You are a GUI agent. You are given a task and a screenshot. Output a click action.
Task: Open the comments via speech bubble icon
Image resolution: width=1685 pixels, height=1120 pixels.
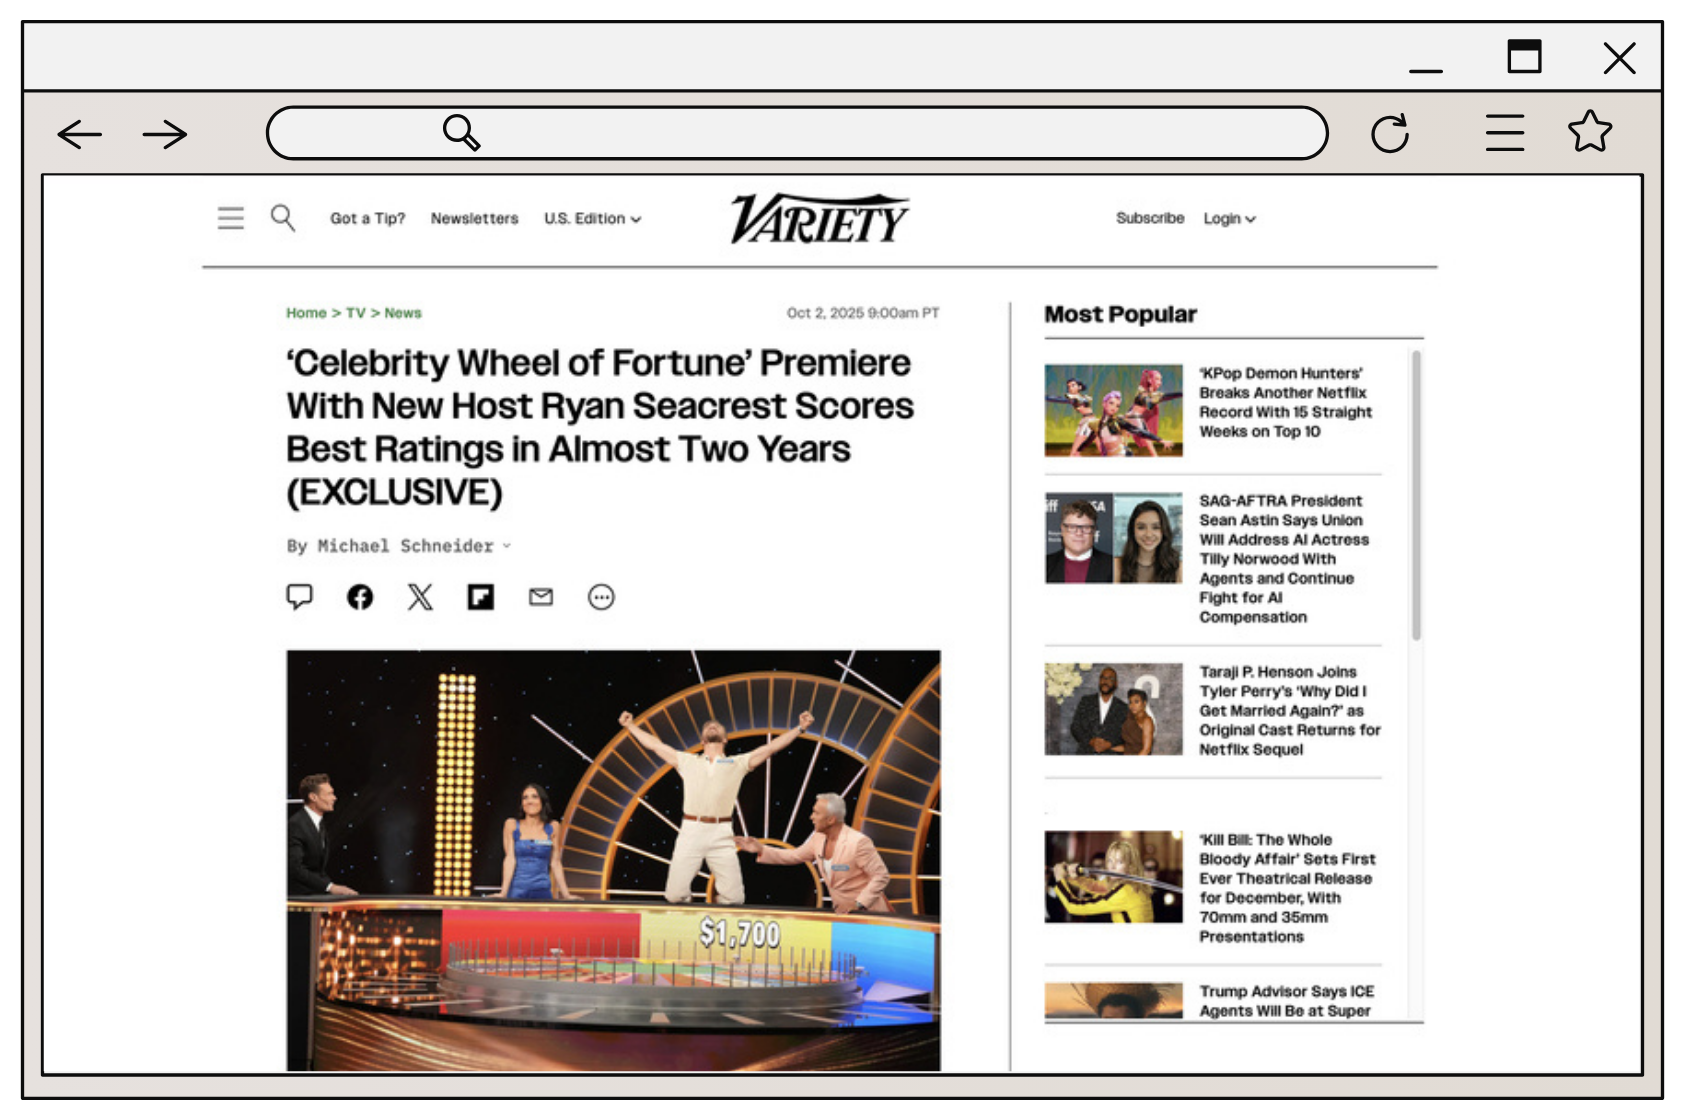299,597
